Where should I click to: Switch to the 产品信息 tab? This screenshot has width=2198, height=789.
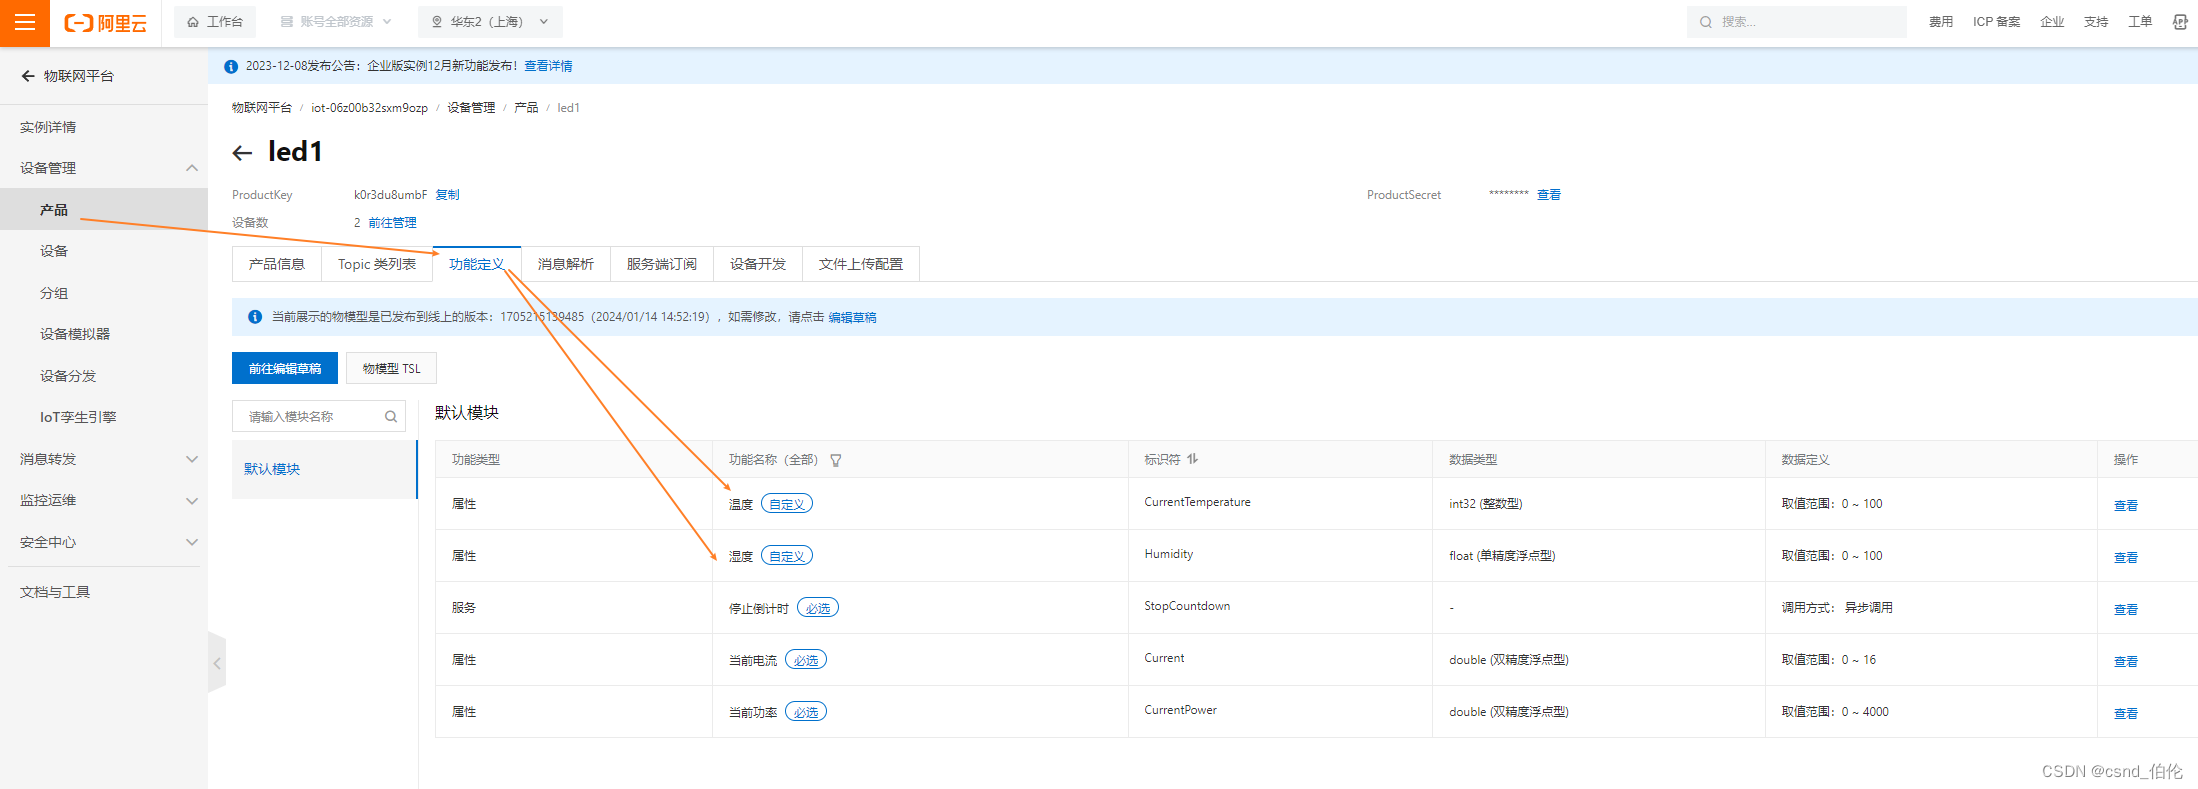(277, 264)
